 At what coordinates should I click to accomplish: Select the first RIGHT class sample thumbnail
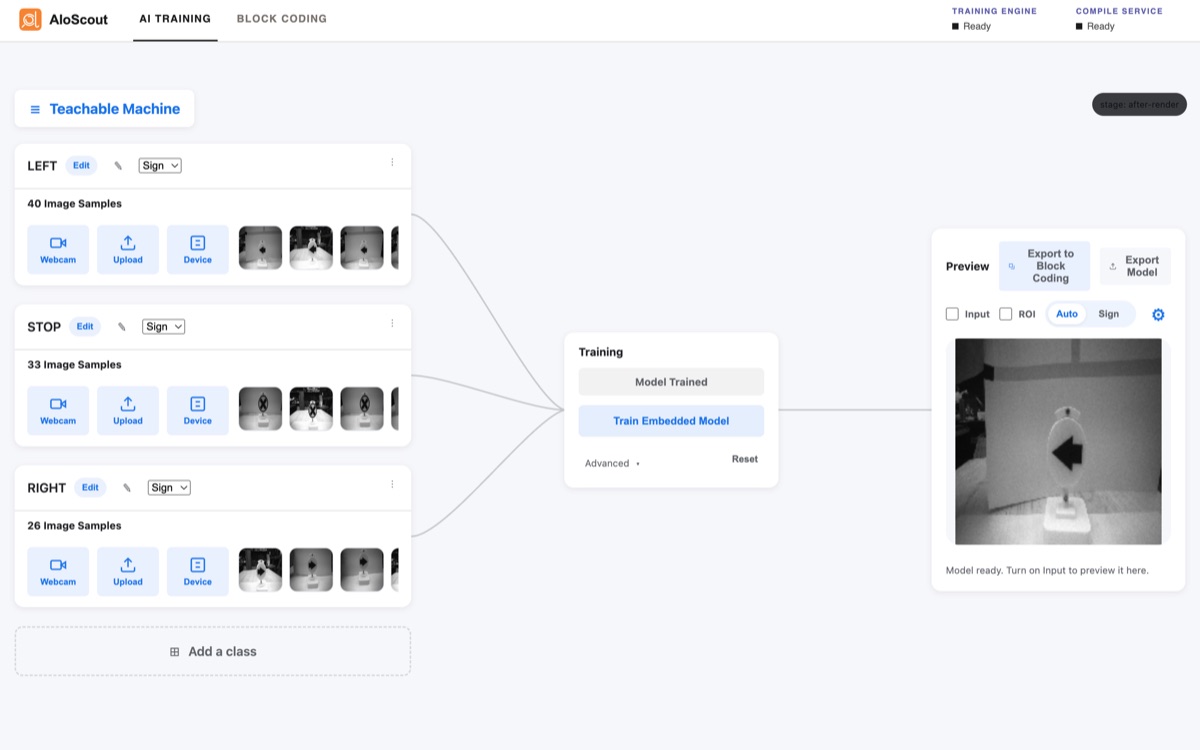click(x=260, y=570)
